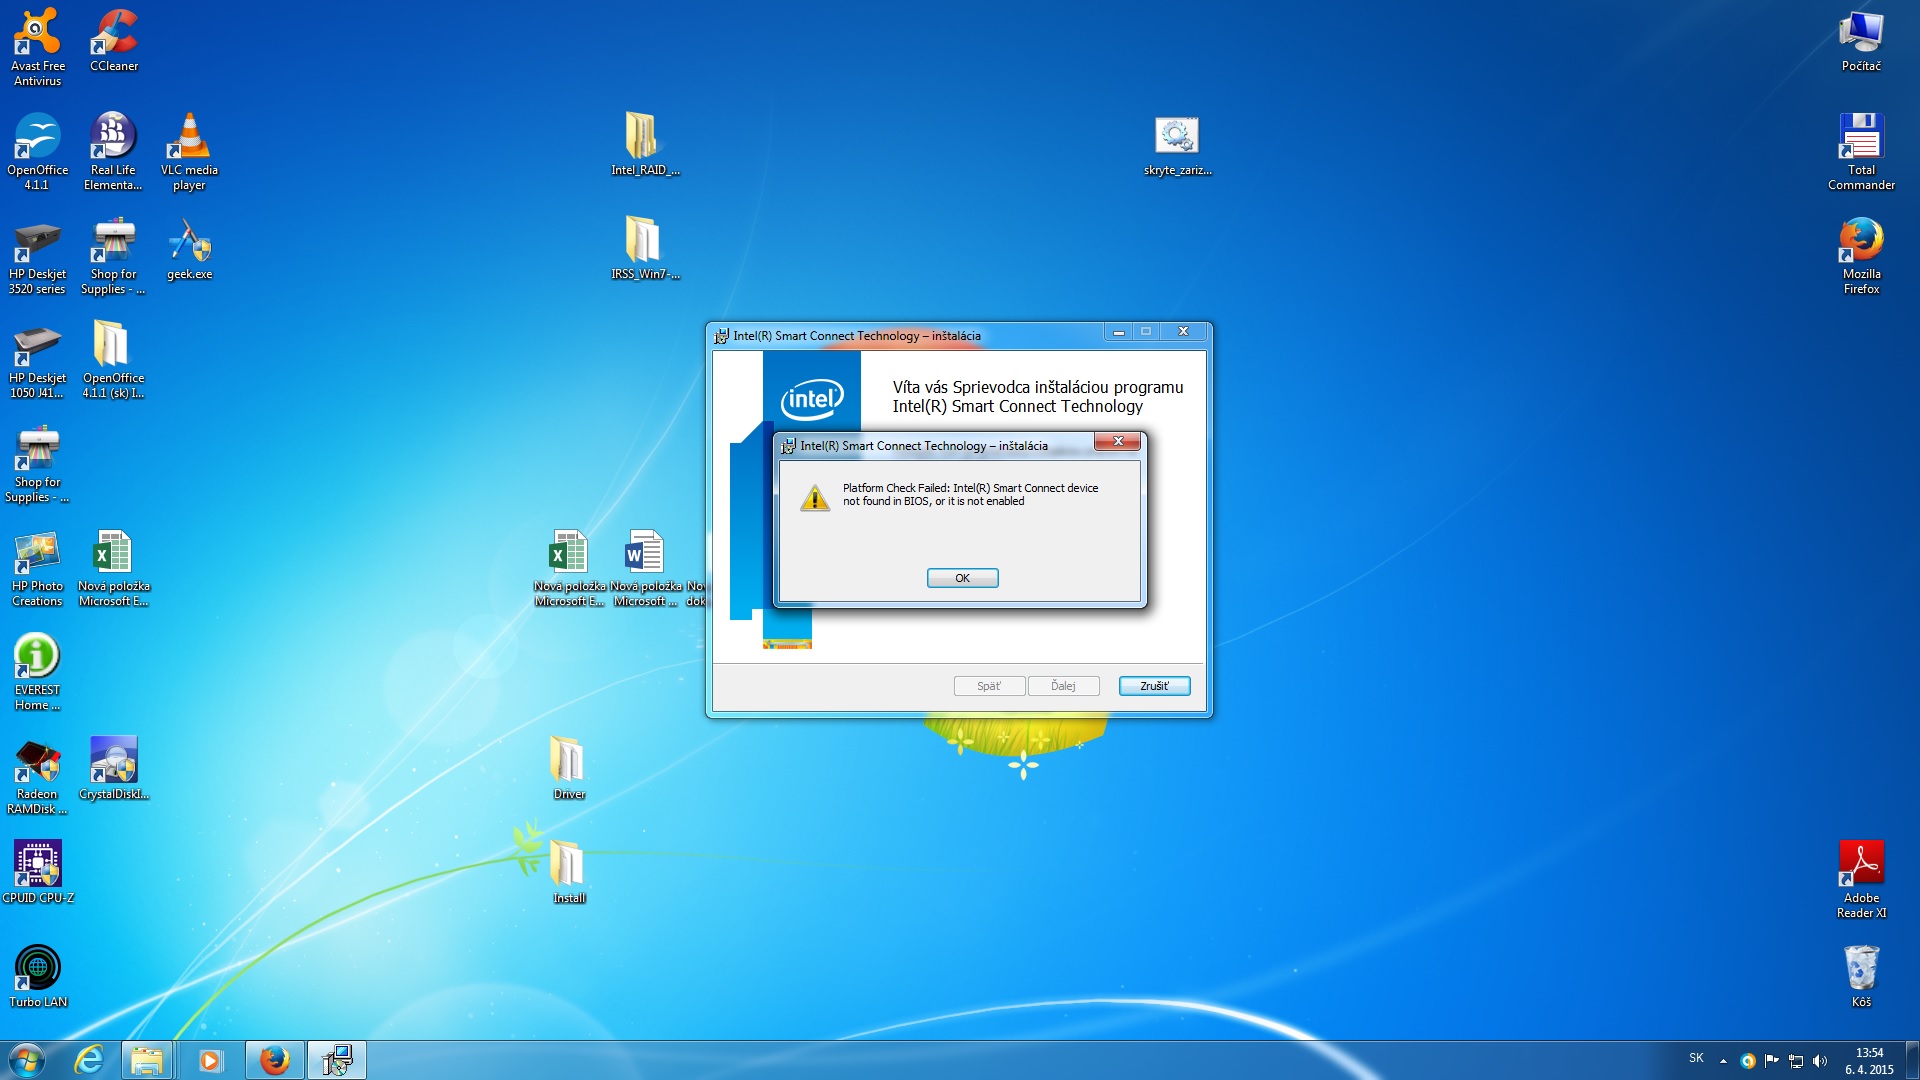Open the Intel_RAID folder on the desktop
Viewport: 1920px width, 1080px height.
coord(641,138)
